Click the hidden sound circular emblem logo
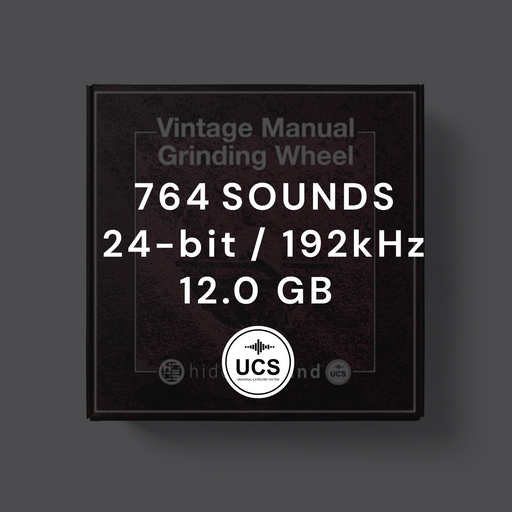 tap(171, 372)
